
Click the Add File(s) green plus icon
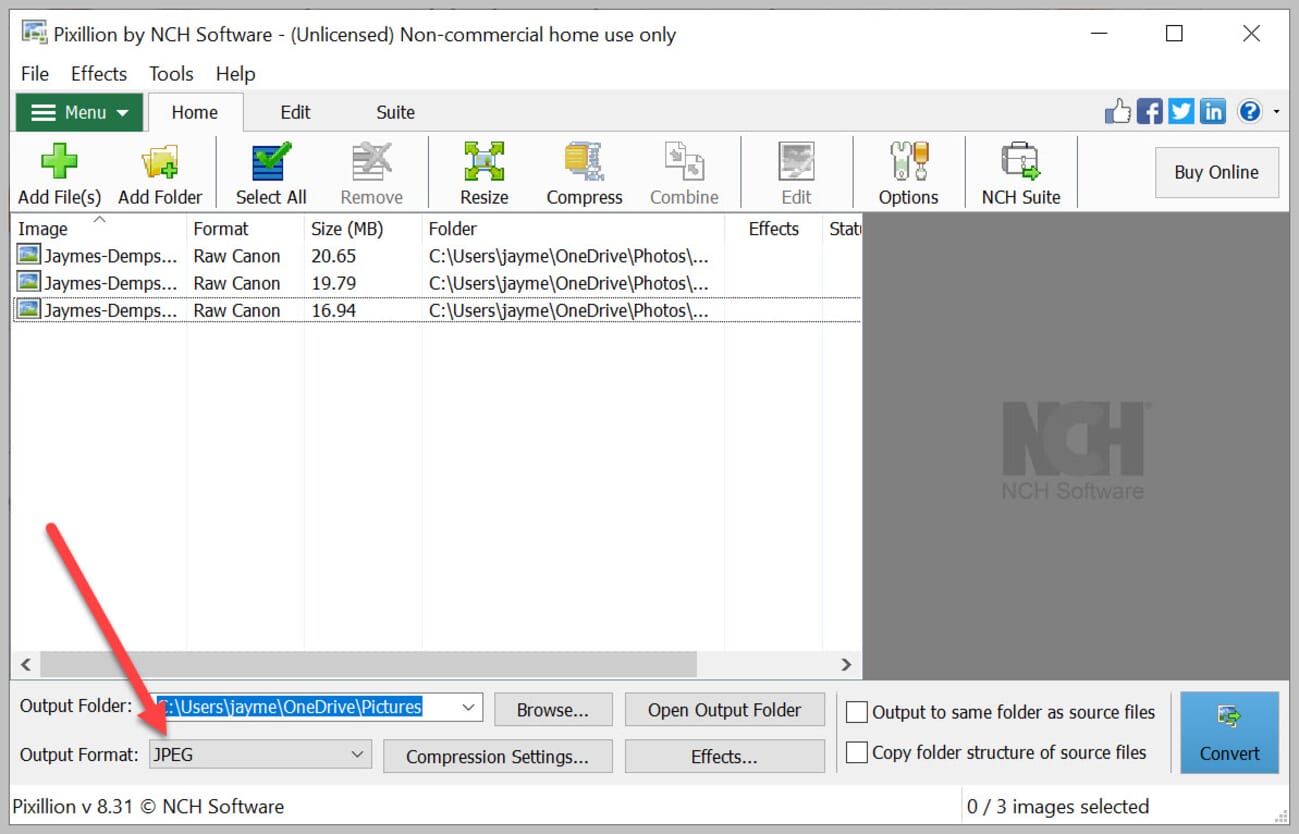(x=59, y=162)
